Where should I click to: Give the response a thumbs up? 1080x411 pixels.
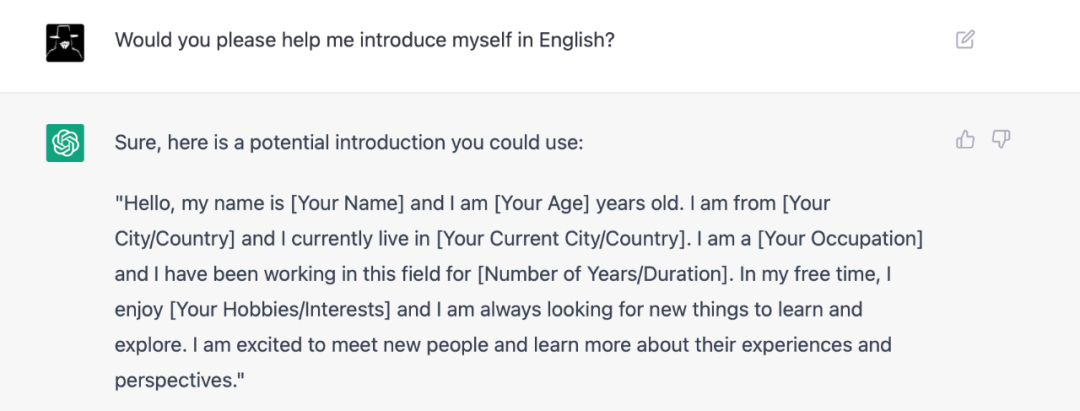[x=965, y=140]
